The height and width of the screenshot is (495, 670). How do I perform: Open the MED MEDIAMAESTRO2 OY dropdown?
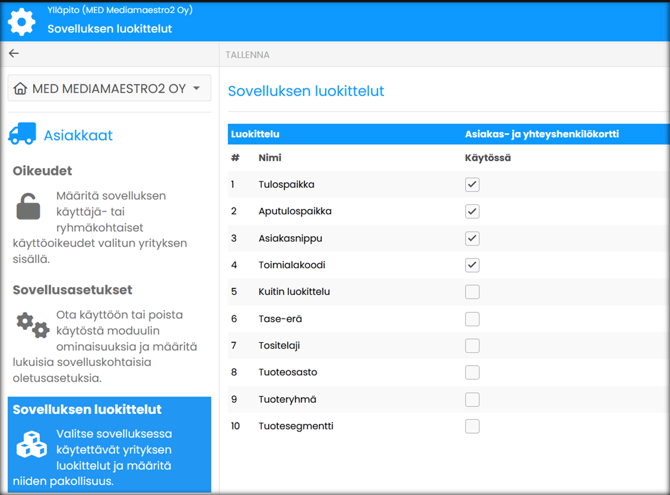pyautogui.click(x=108, y=89)
